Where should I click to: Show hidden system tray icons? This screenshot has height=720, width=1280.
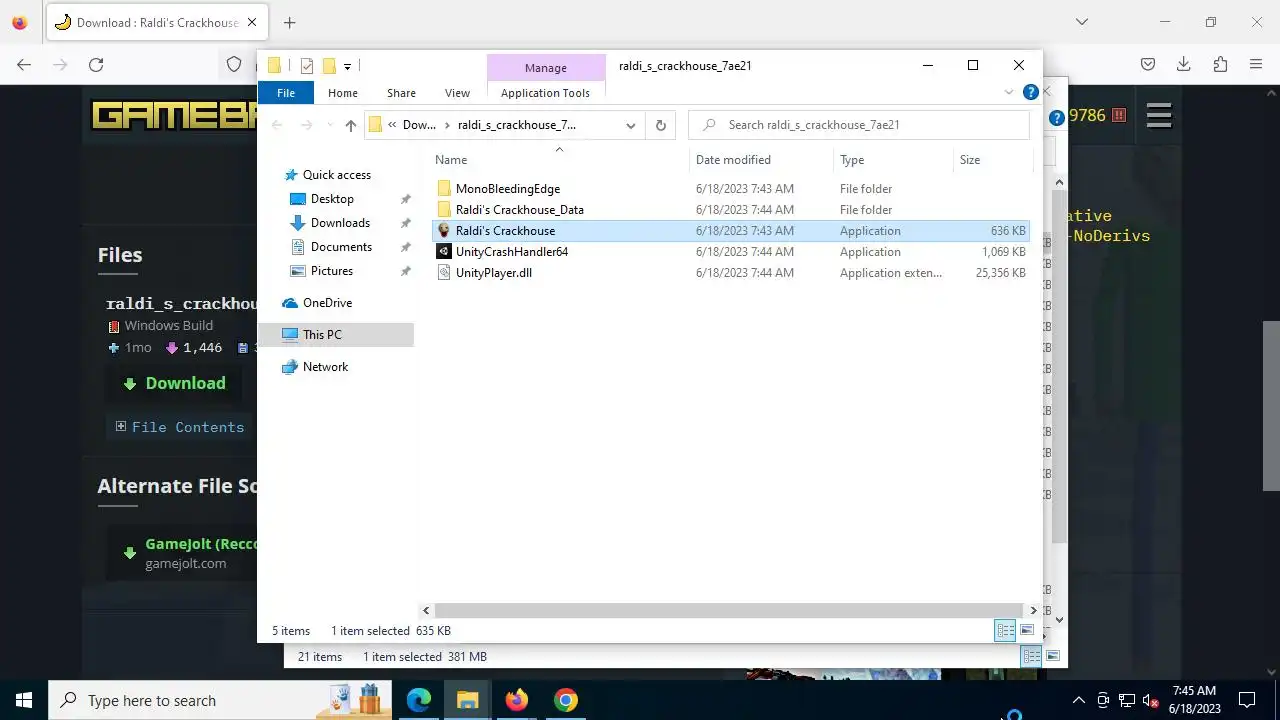1078,700
